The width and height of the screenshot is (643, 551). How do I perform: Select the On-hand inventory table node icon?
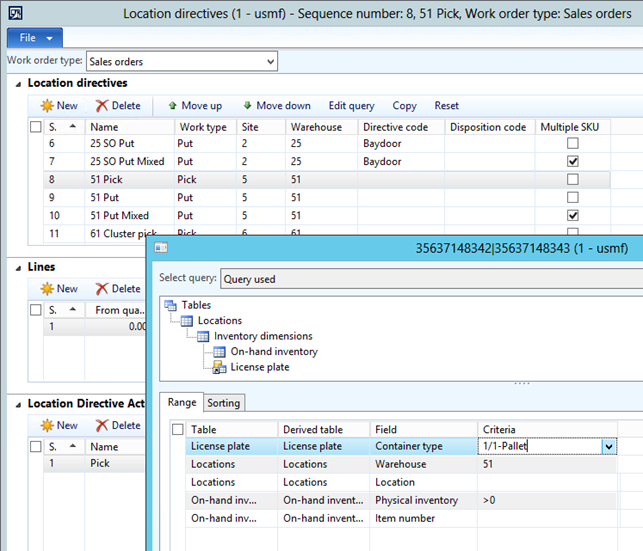(220, 352)
